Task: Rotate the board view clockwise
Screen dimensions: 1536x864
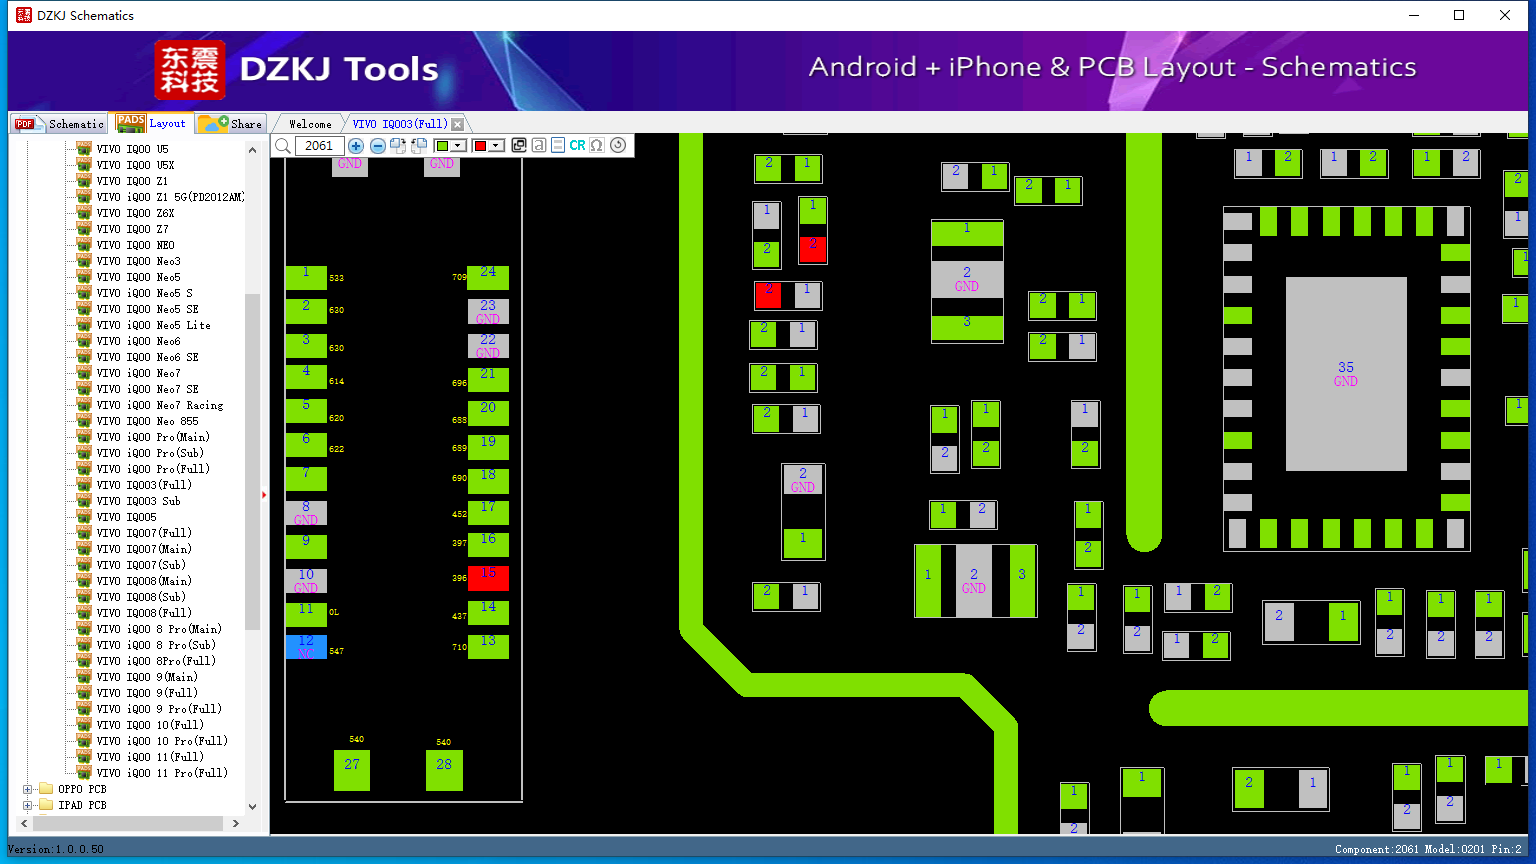Action: pyautogui.click(x=398, y=146)
